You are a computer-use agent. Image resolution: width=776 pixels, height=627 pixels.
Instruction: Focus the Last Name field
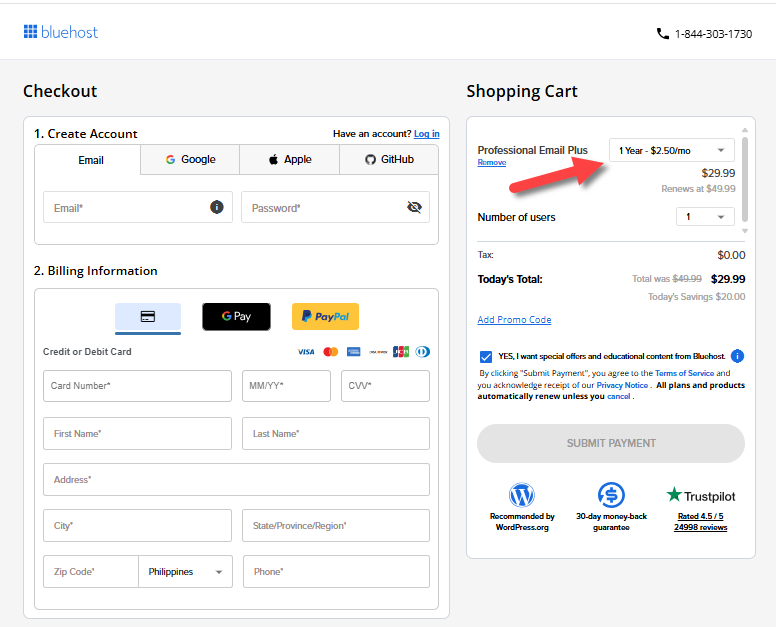point(336,434)
